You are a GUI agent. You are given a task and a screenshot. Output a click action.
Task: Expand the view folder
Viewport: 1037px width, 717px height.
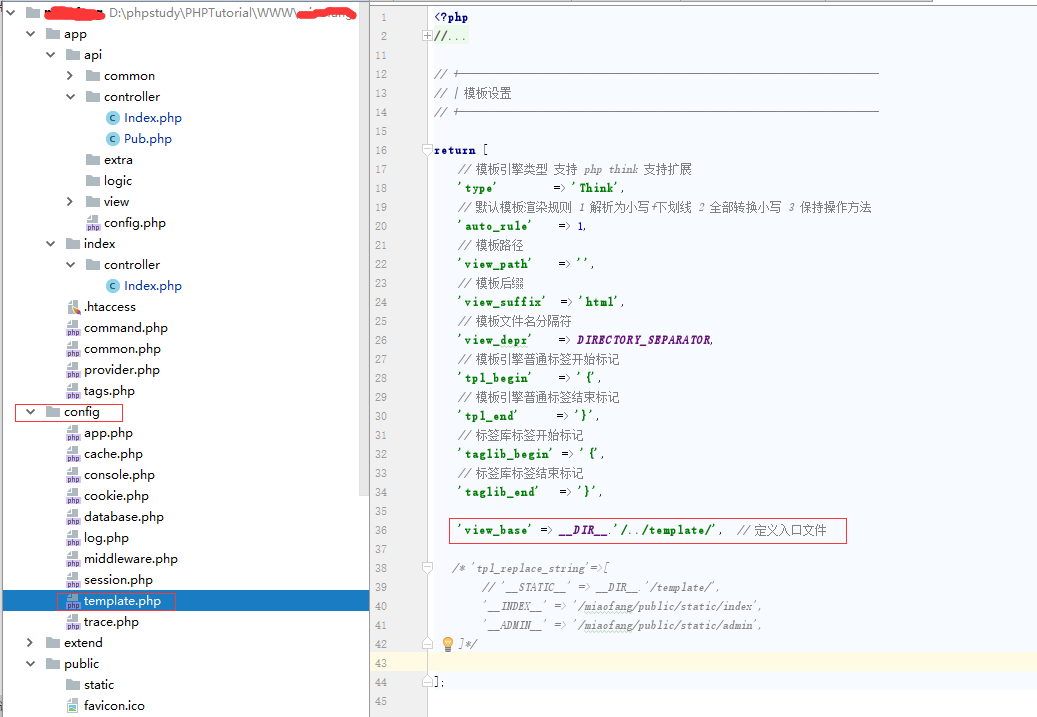[x=68, y=201]
